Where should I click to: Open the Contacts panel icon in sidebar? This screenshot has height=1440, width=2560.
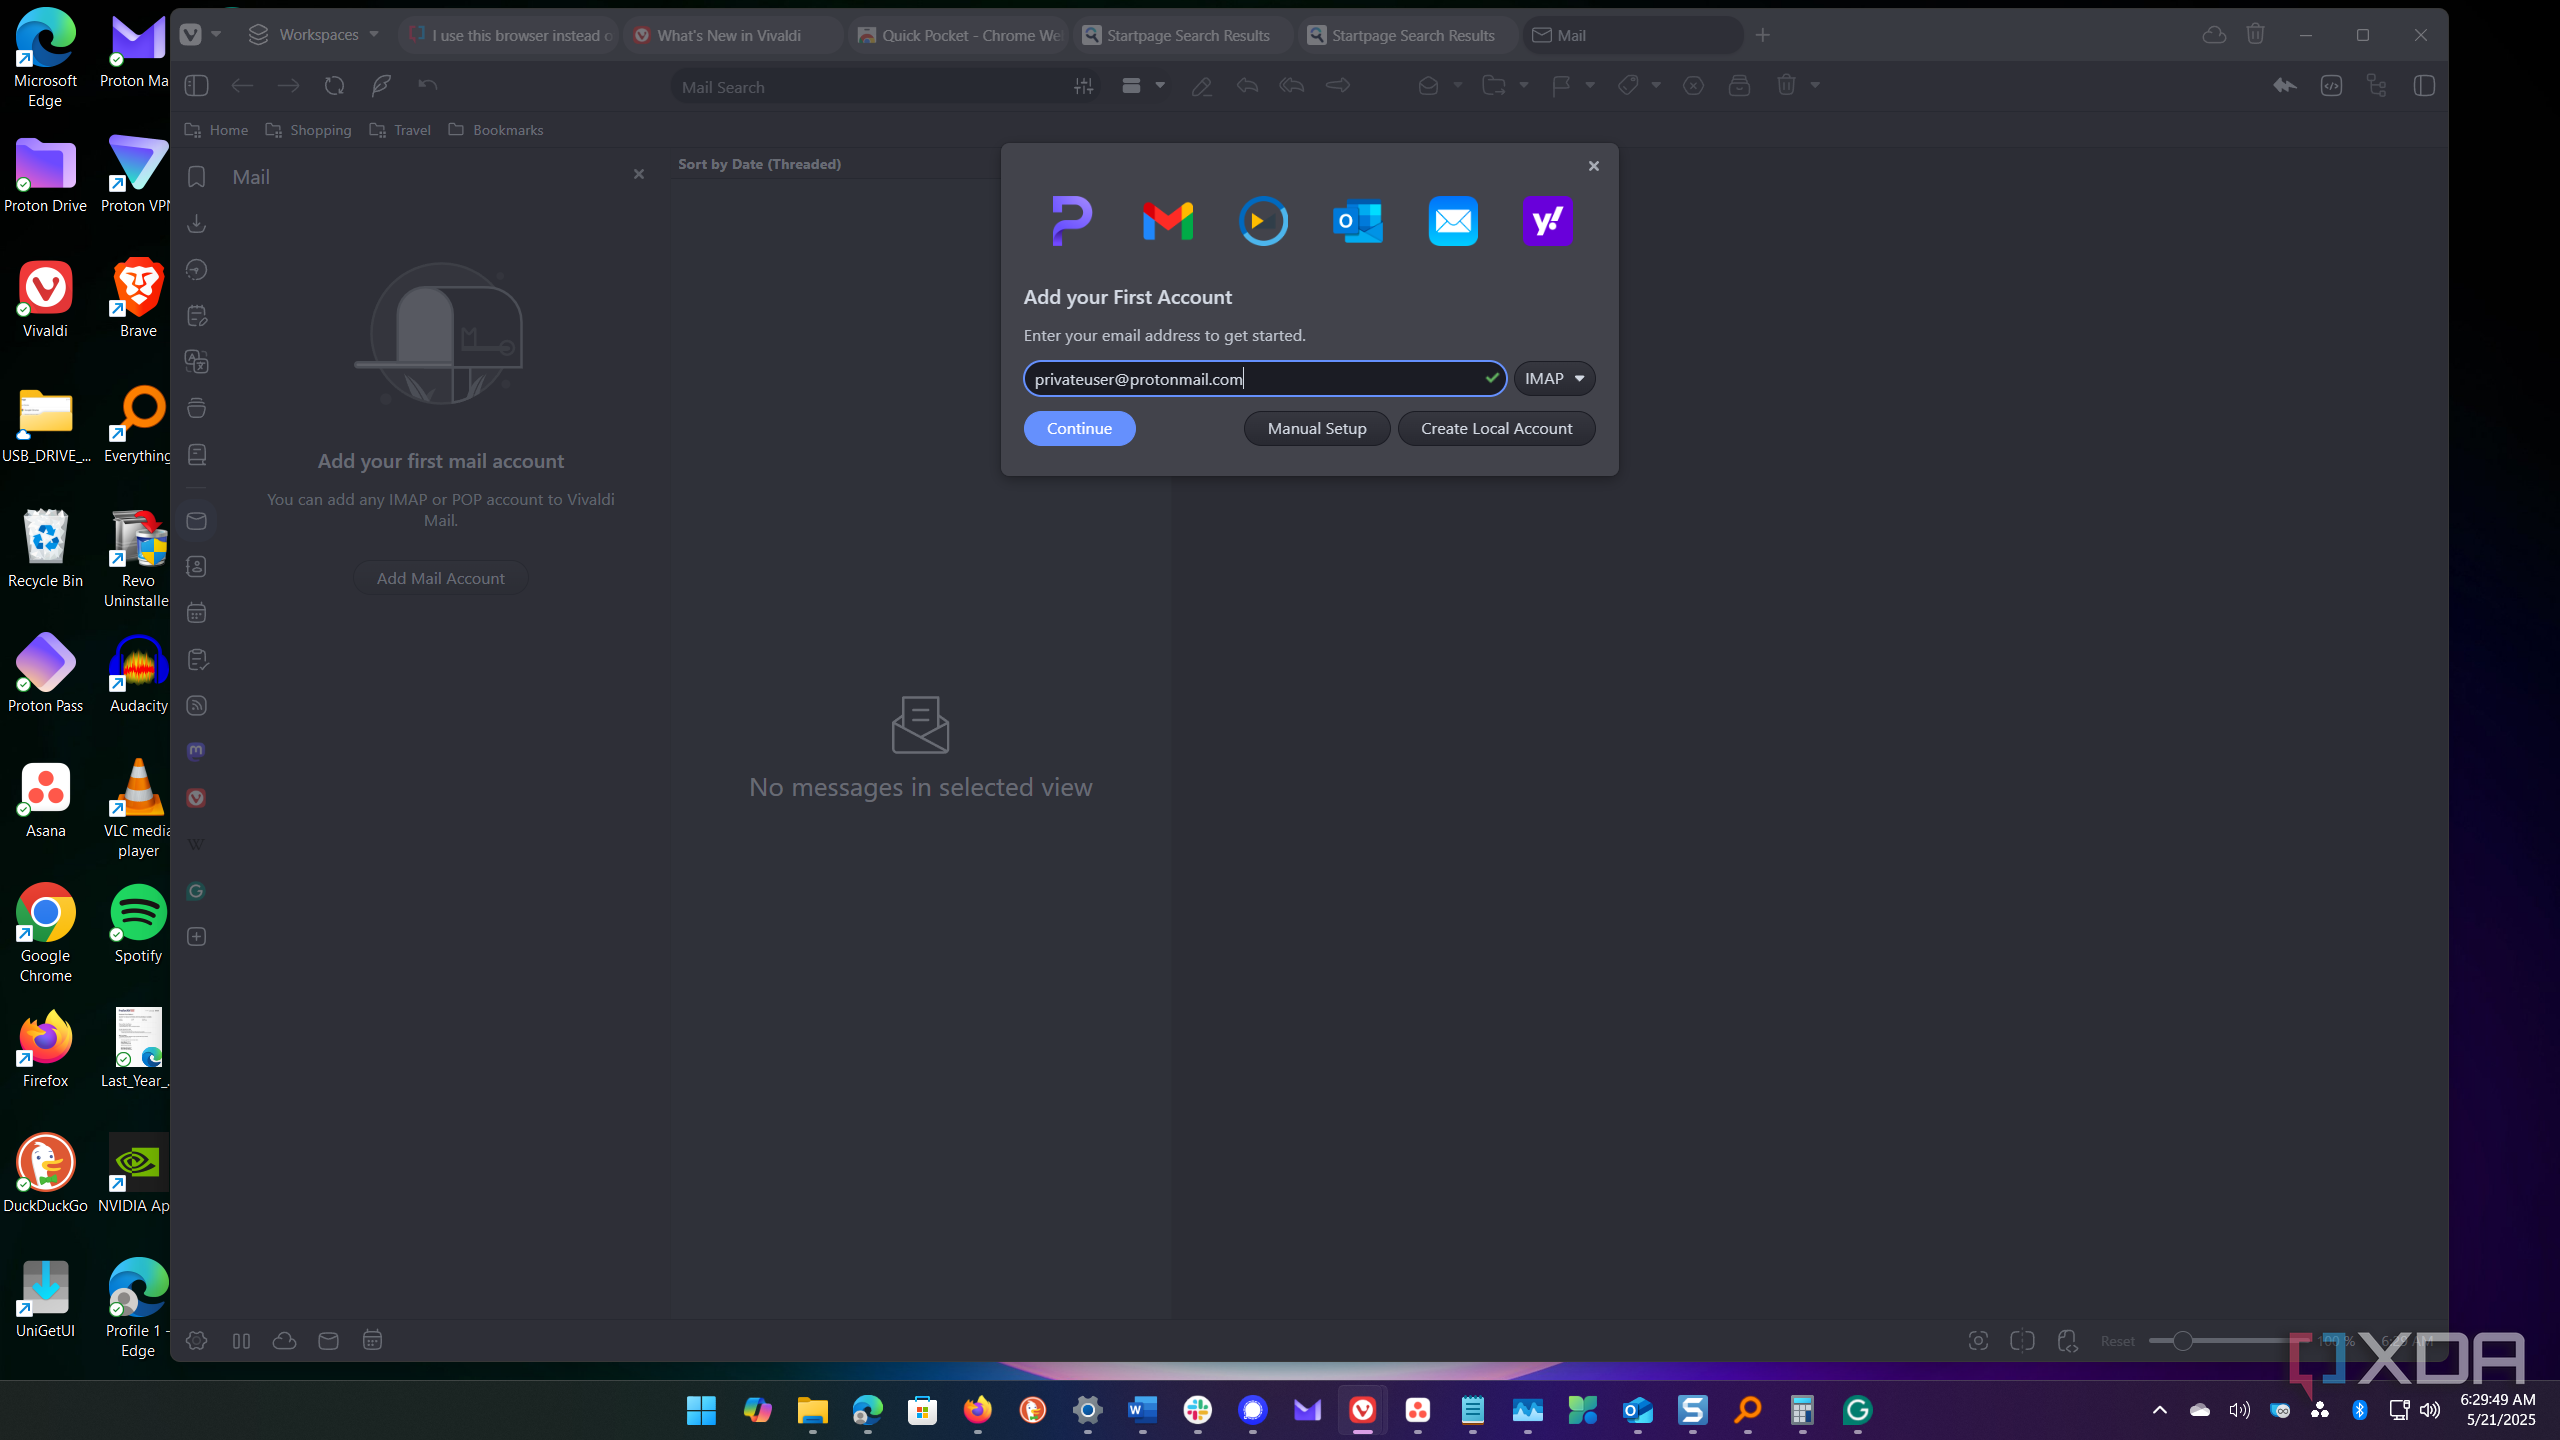(196, 567)
